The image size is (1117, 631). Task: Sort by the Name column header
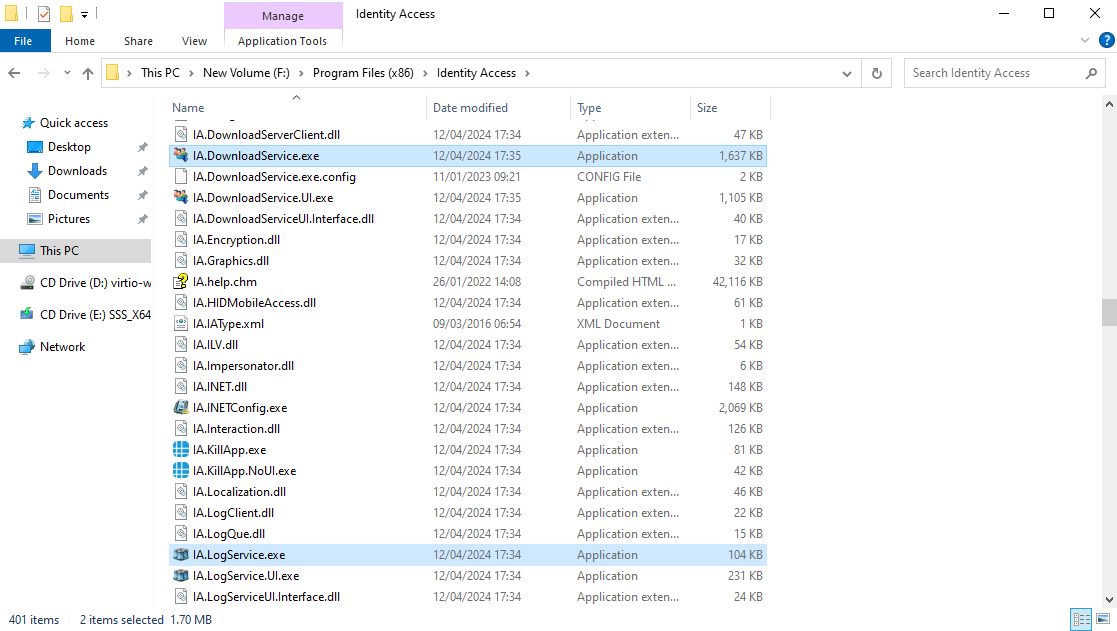[x=188, y=108]
